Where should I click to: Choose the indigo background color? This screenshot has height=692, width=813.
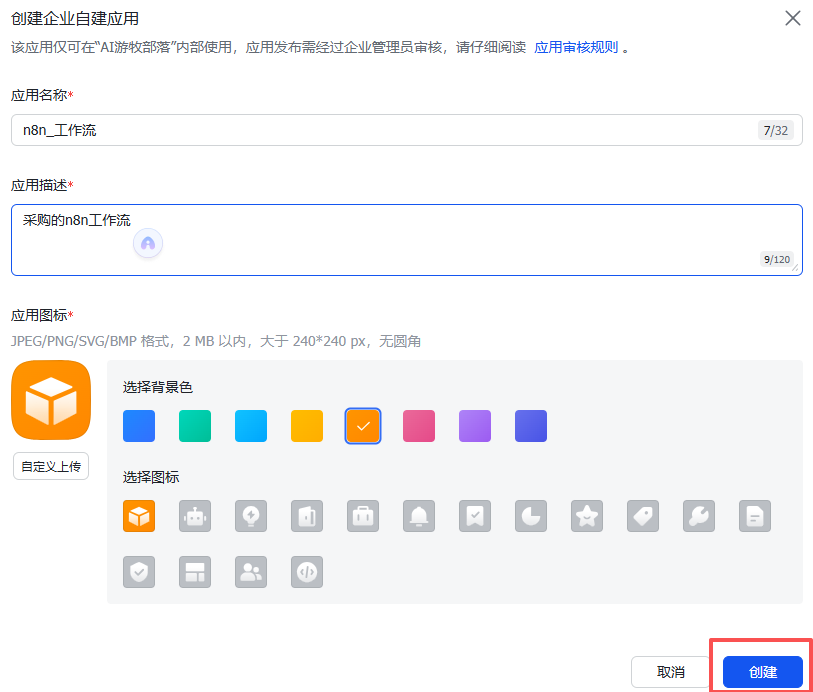(531, 426)
